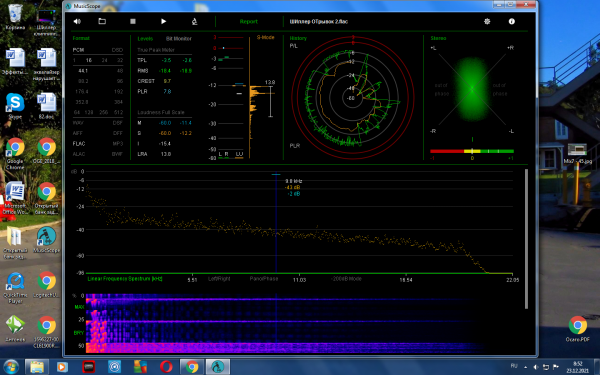Open Windows Explorer from the taskbar
The image size is (600, 375).
(x=37, y=367)
